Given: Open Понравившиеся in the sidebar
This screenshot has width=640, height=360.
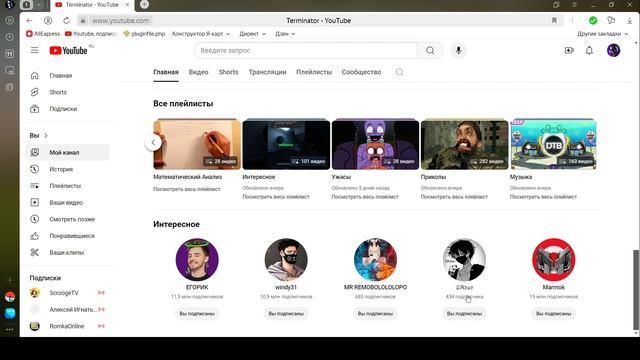Looking at the screenshot, I should (x=68, y=236).
